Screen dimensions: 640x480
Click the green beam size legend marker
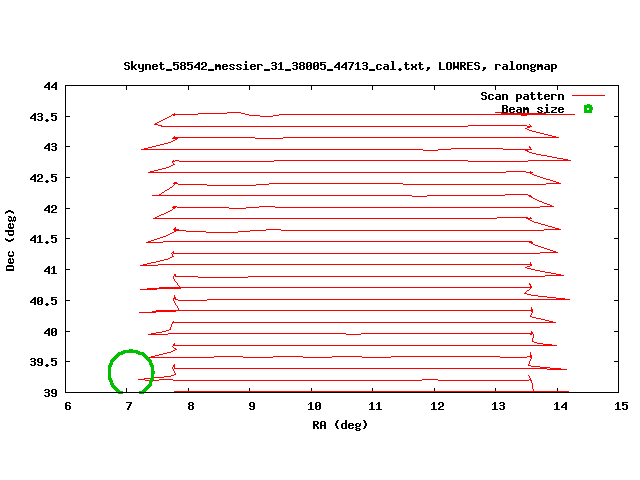pyautogui.click(x=588, y=109)
